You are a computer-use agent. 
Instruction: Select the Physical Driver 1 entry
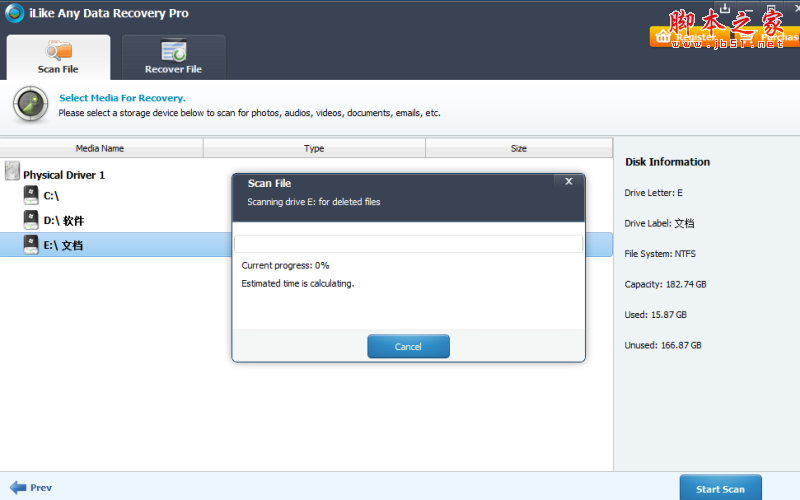[x=64, y=175]
